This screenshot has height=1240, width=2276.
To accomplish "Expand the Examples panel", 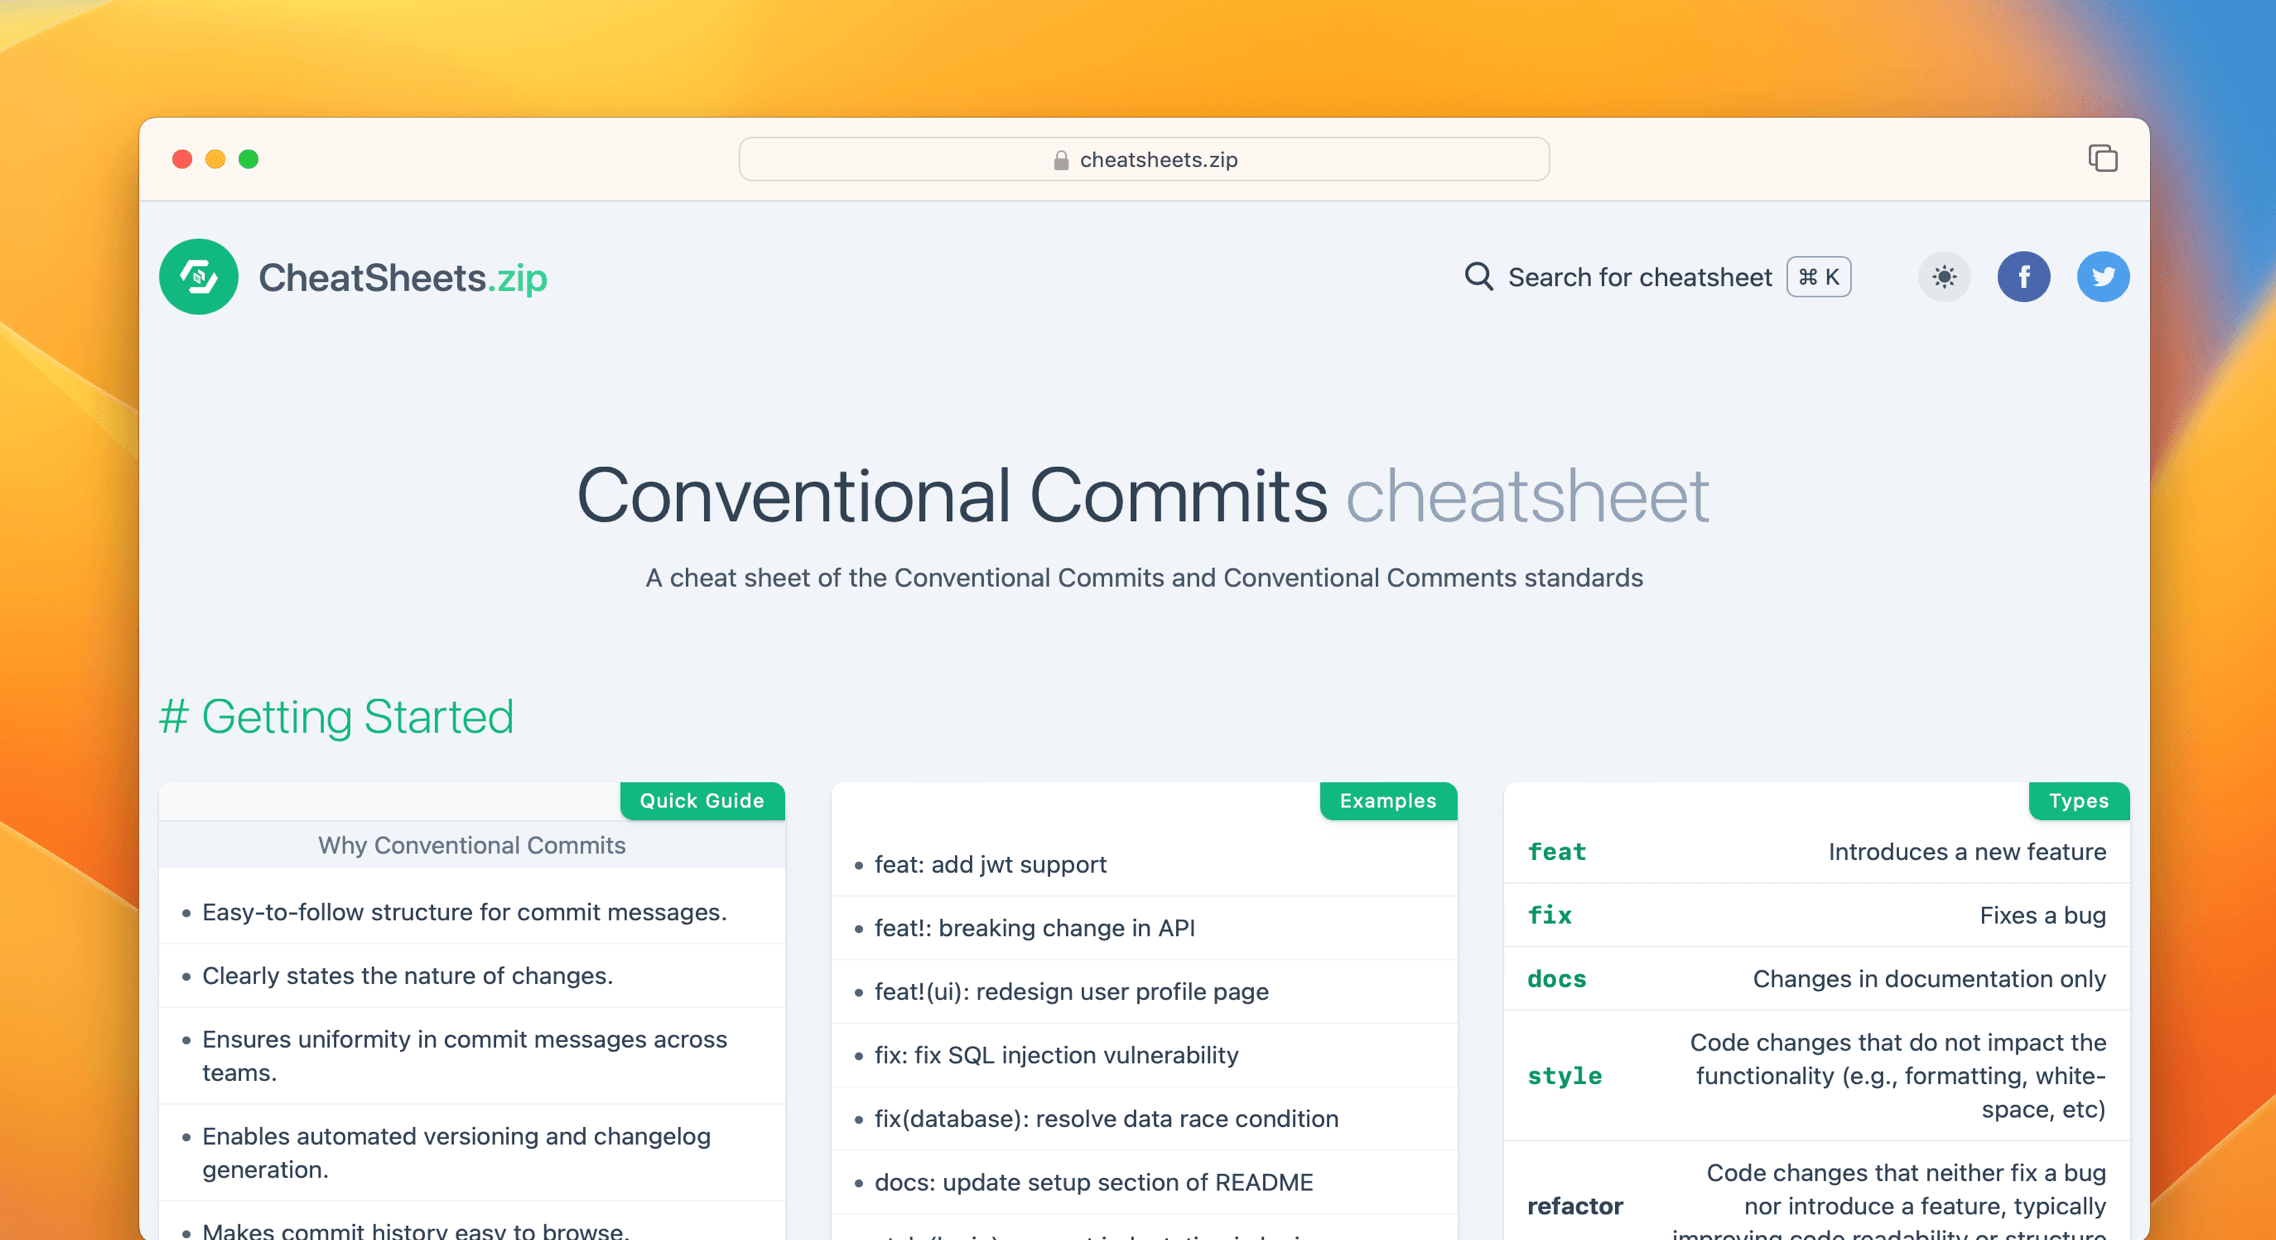I will pos(1388,800).
